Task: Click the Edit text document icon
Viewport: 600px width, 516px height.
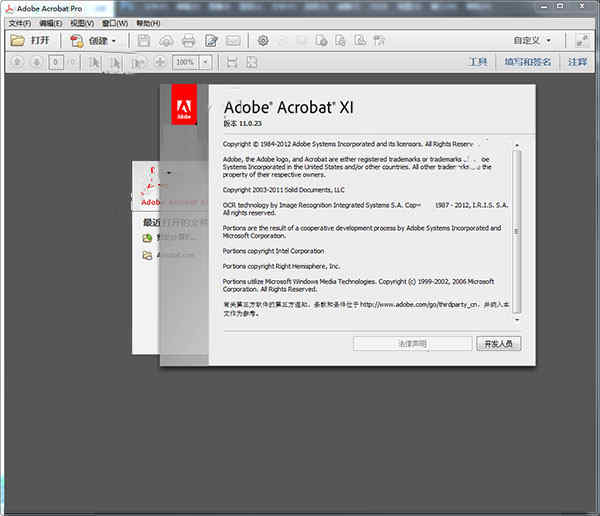Action: click(211, 41)
